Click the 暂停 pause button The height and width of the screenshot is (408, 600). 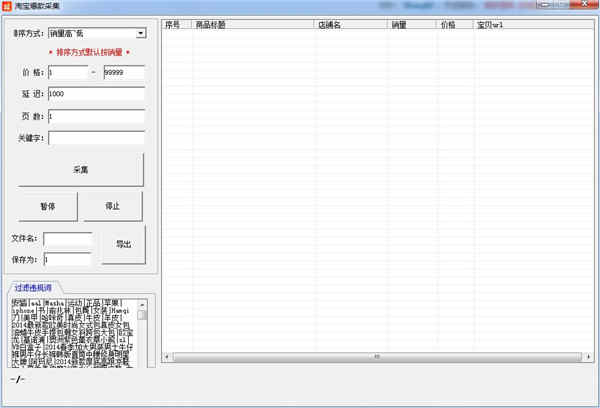click(x=48, y=207)
